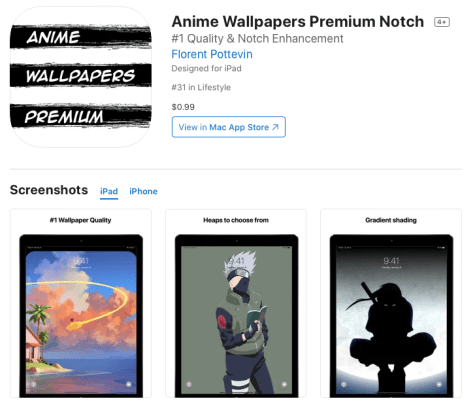Viewport: 475px width, 418px height.
Task: Open the Gradient shading screenshot
Action: point(391,303)
